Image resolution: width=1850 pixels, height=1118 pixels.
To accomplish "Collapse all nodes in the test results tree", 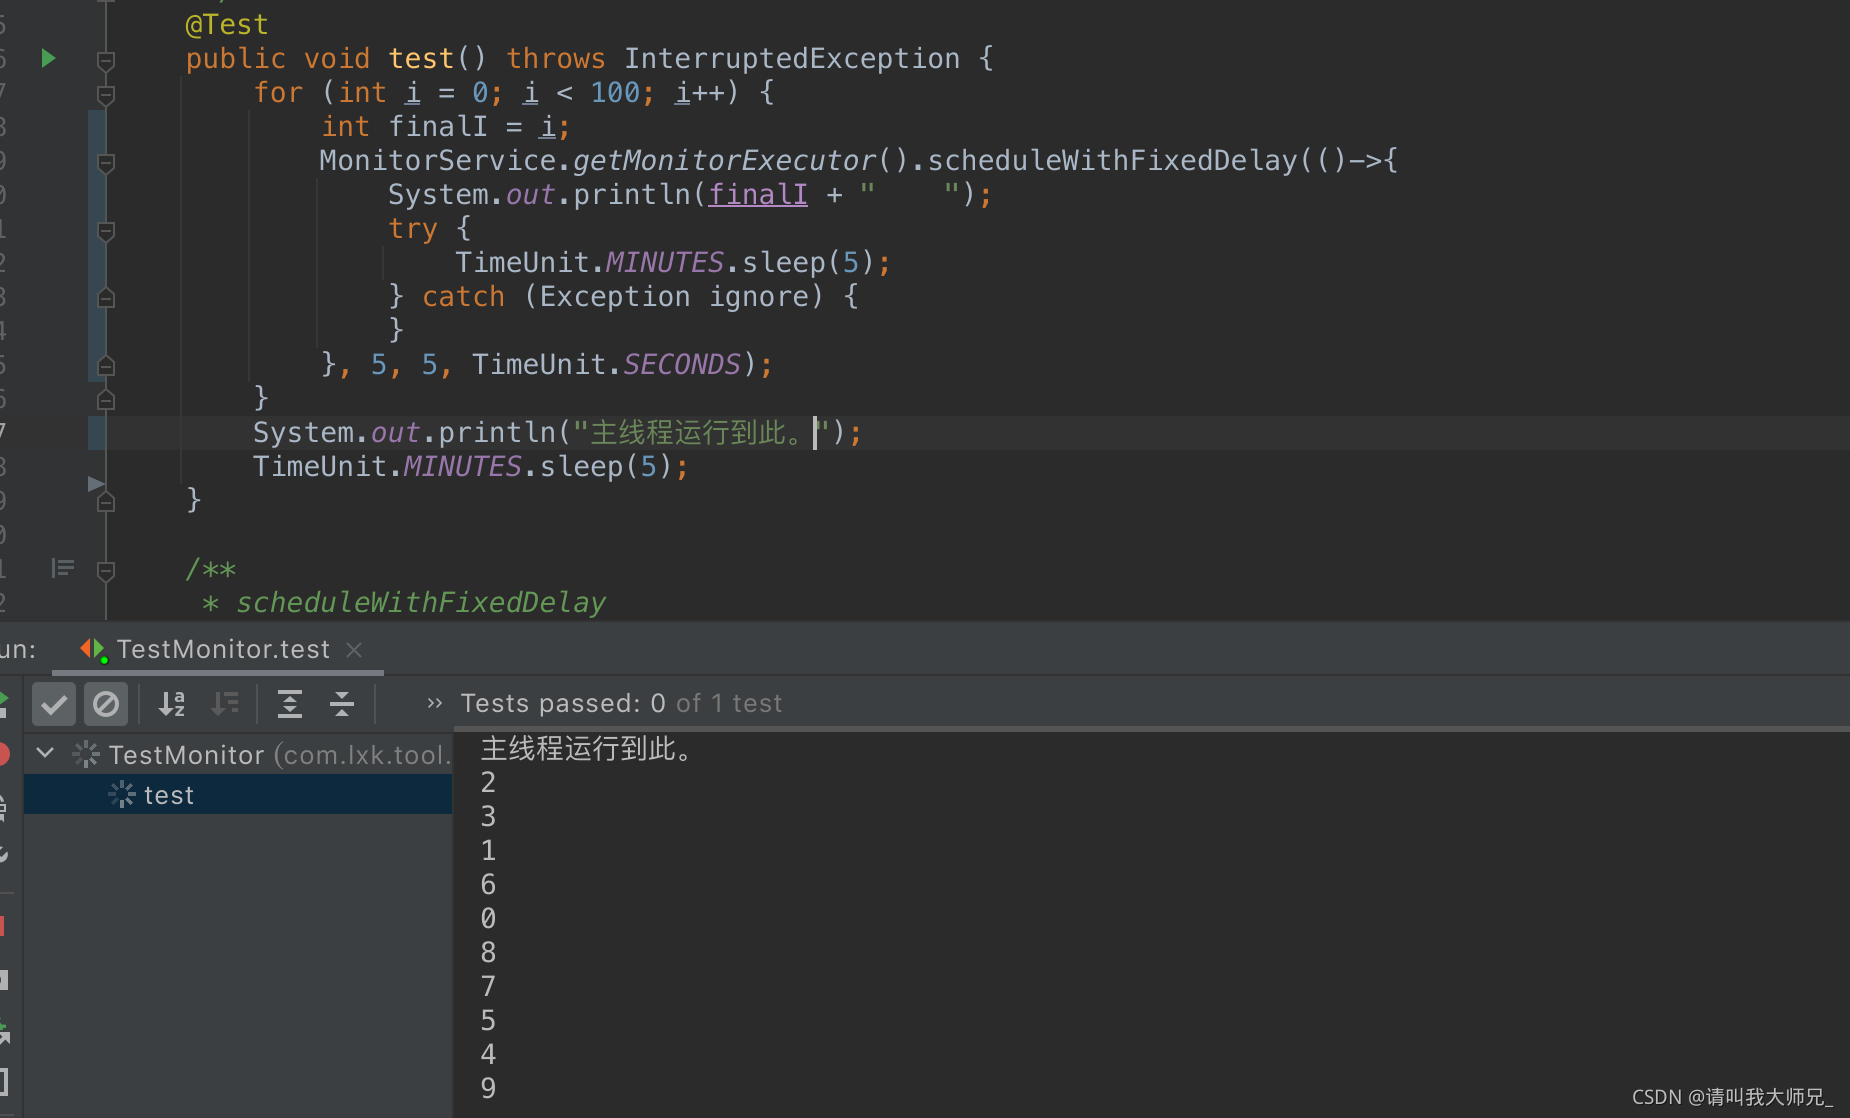I will click(341, 703).
